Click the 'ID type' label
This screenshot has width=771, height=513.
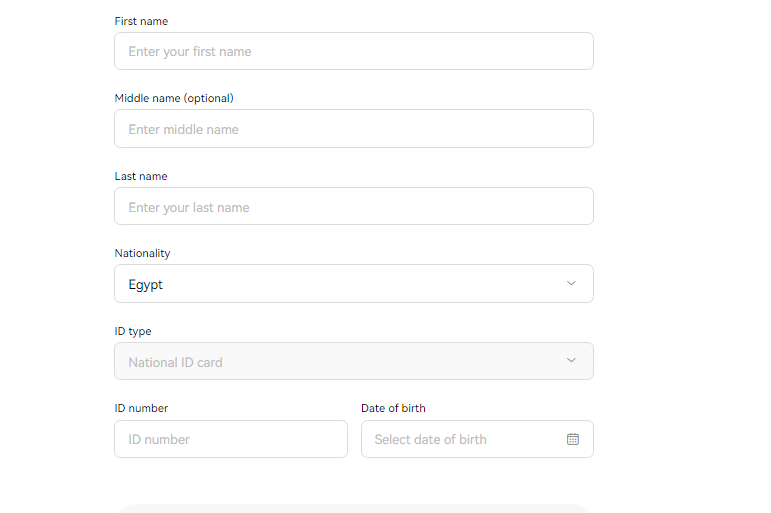133,331
